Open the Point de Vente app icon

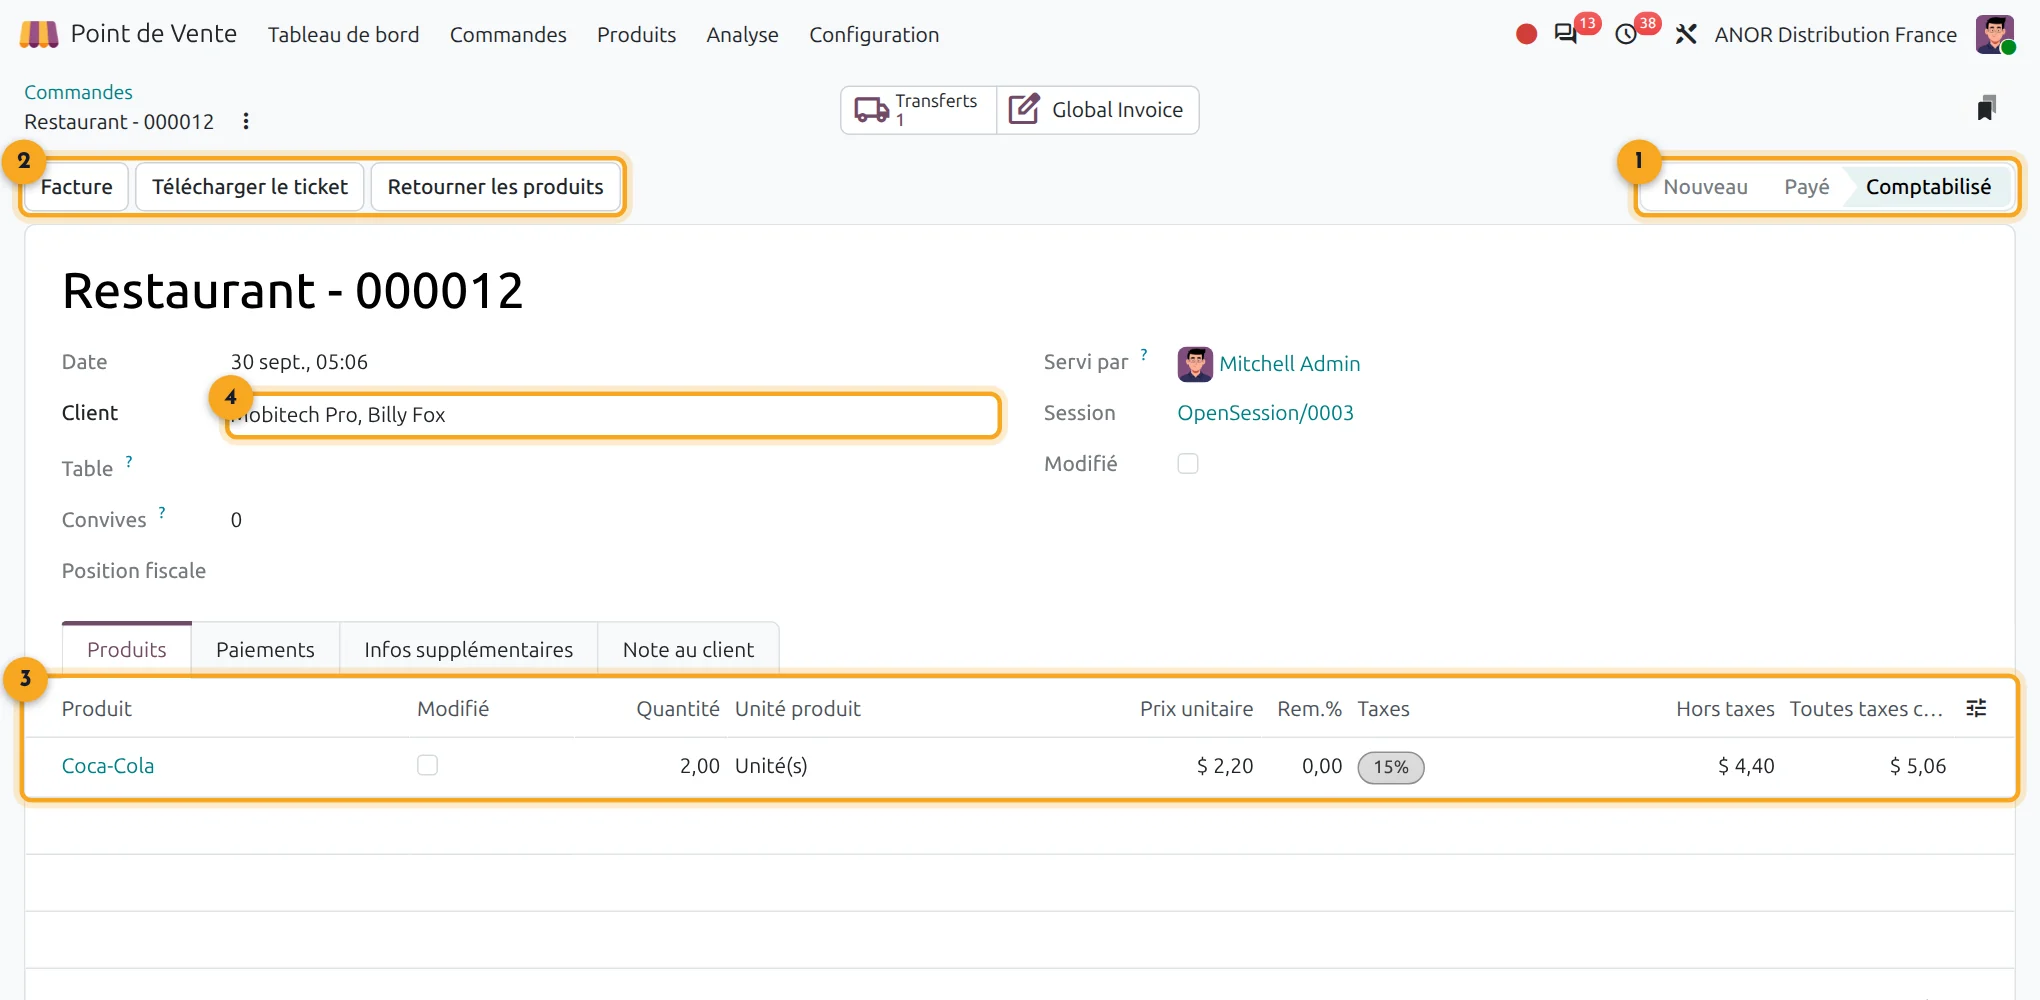click(39, 35)
